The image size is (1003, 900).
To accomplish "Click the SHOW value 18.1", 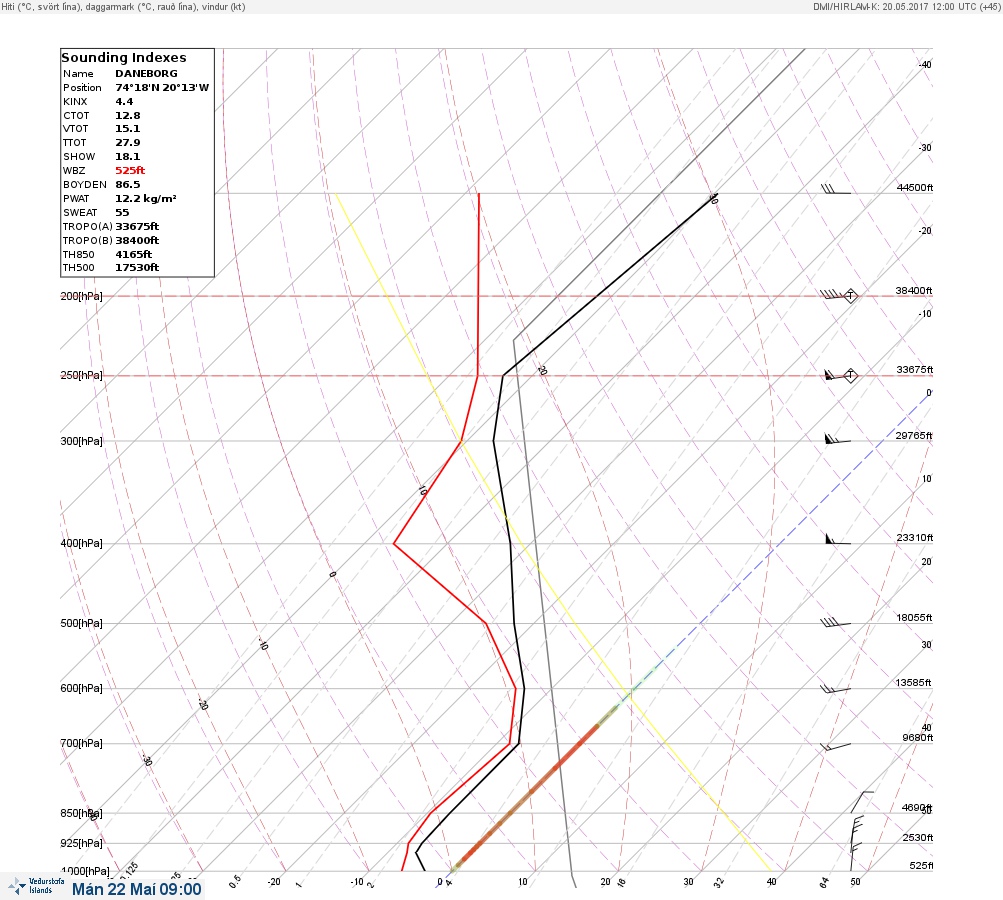I will (127, 157).
